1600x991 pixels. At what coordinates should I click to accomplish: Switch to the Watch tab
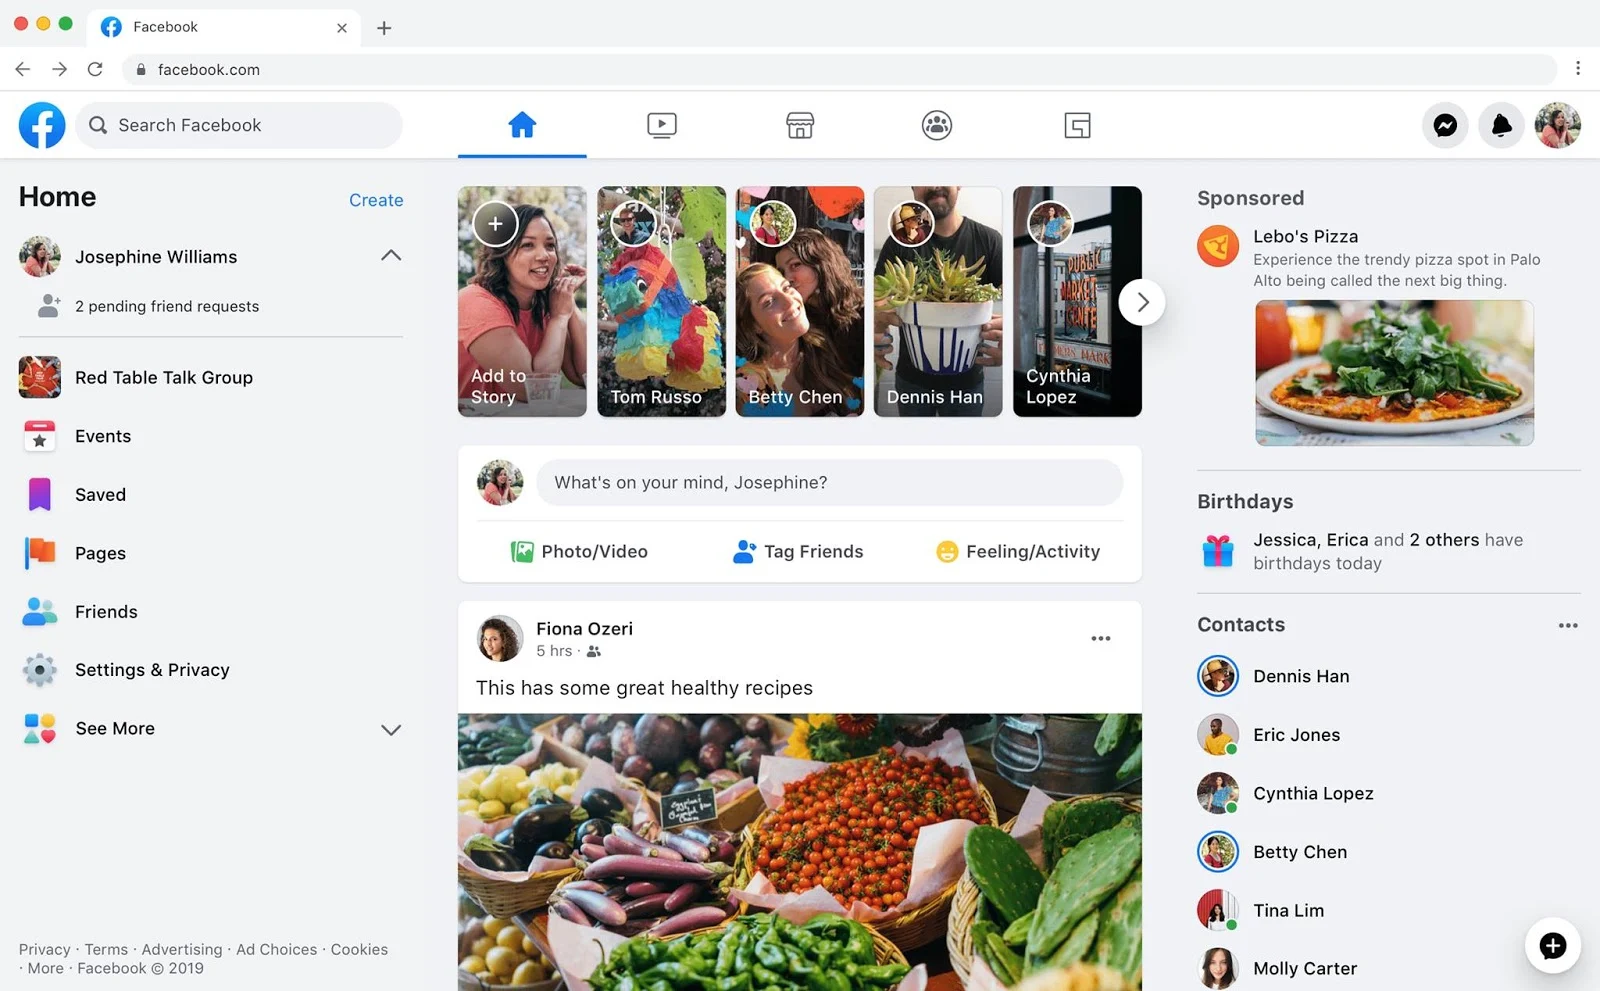coord(661,125)
